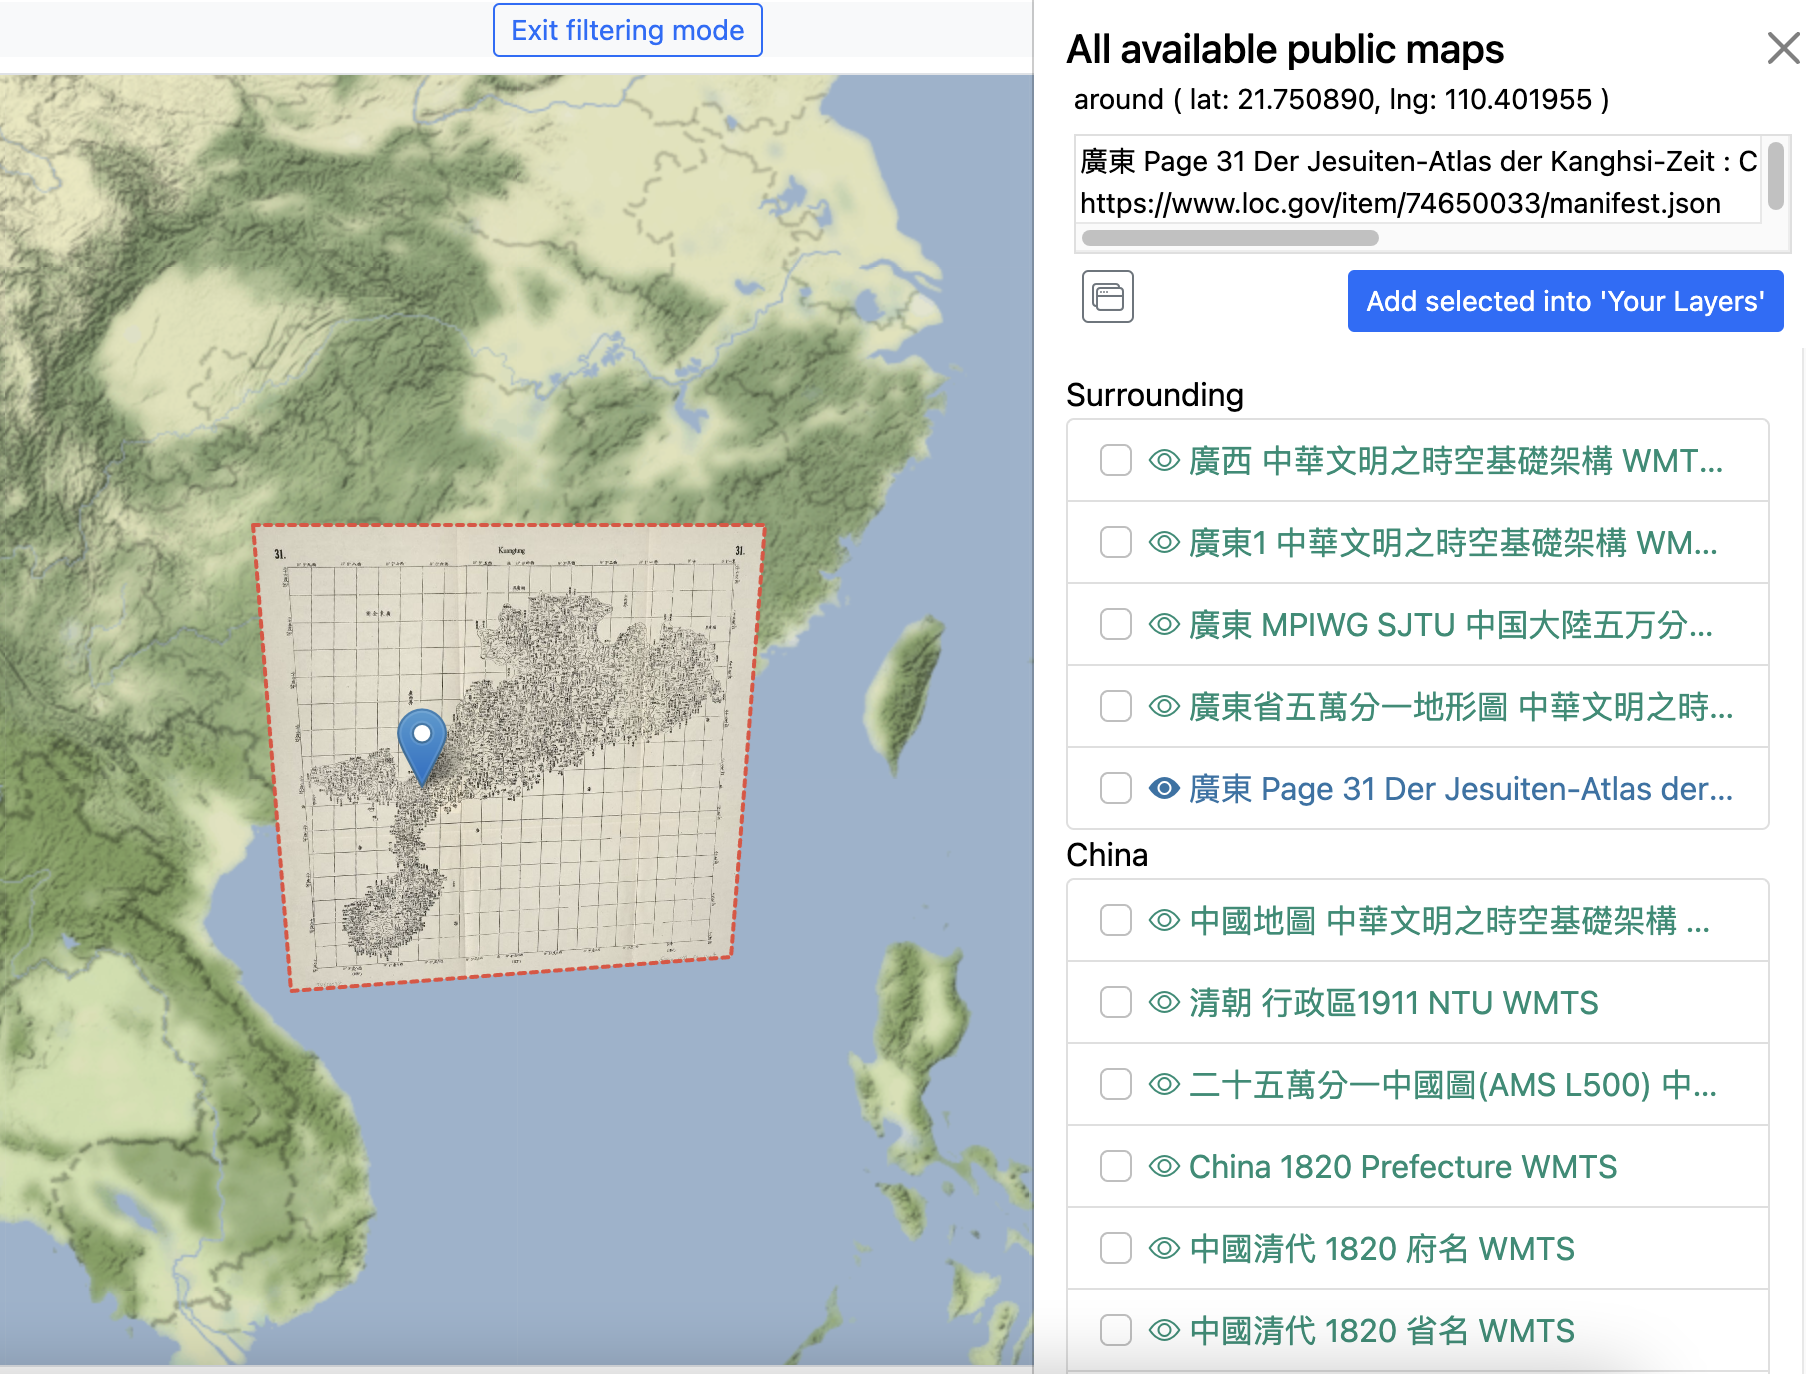Open the 中國清代 1820 府名 WMTS entry
The height and width of the screenshot is (1374, 1806).
1382,1249
